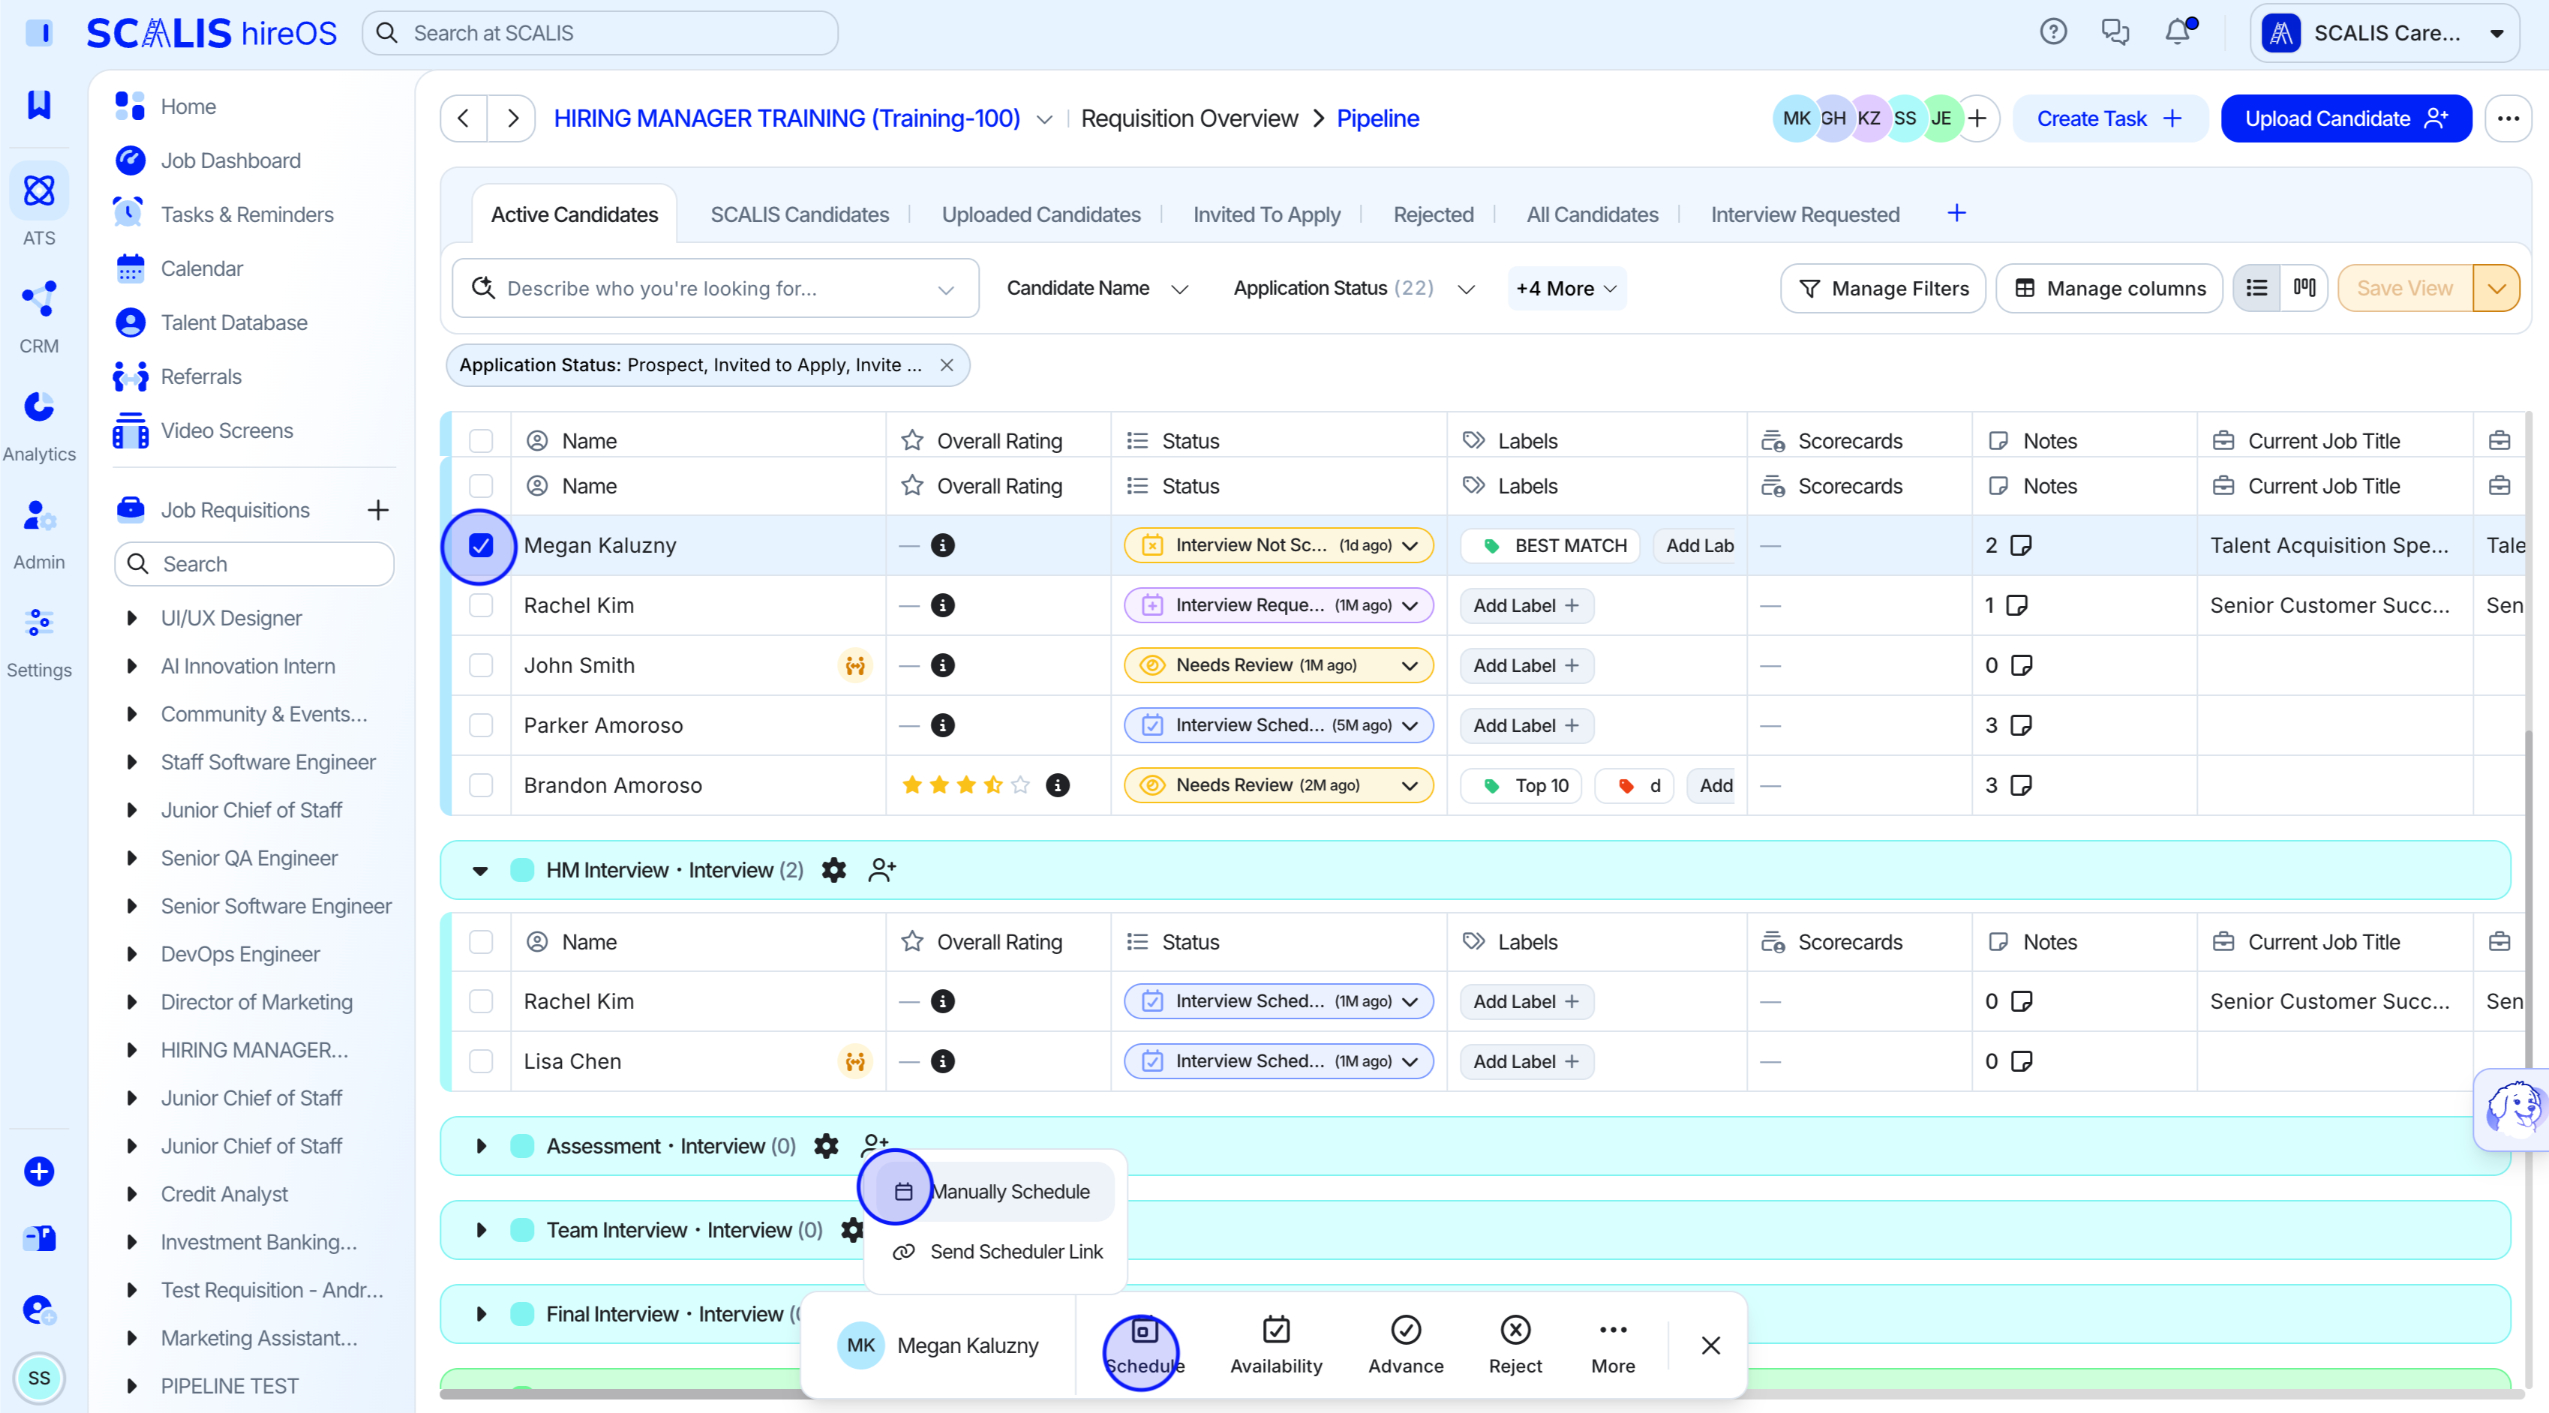Open page overflow menu (three dots)
The image size is (2549, 1413).
(x=2507, y=118)
